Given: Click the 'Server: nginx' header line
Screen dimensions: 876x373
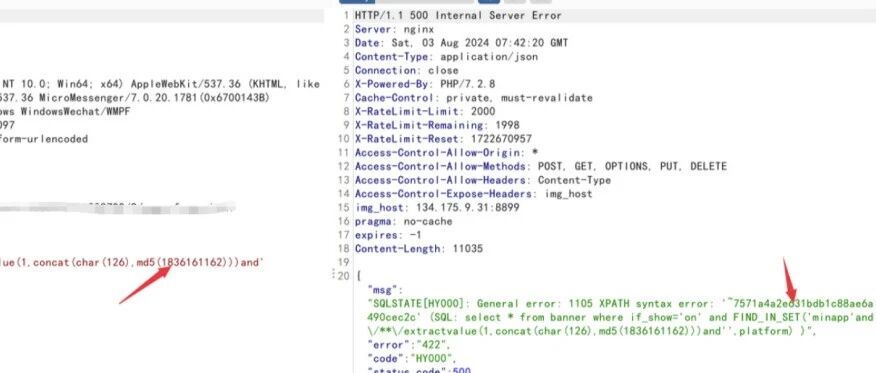Looking at the screenshot, I should 394,29.
